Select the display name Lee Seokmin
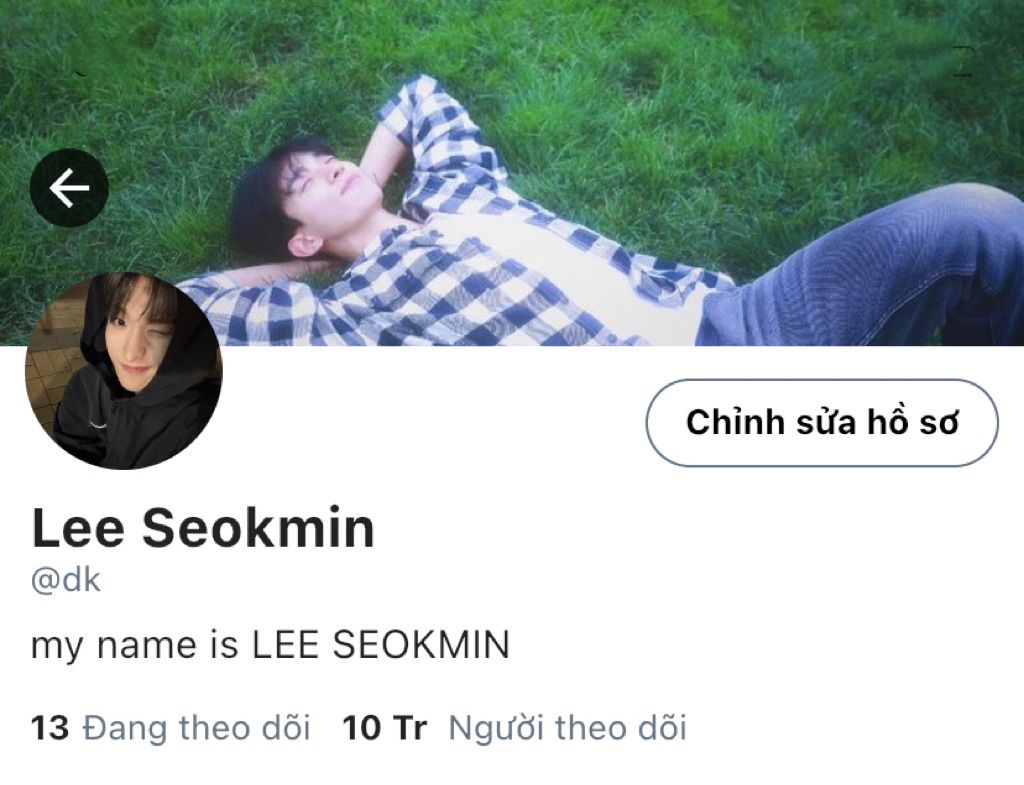Screen dimensions: 1024x785 coord(203,528)
